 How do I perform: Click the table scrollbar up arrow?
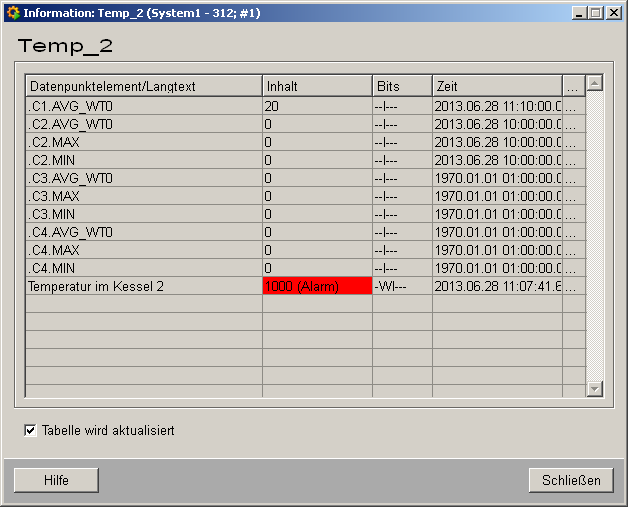point(595,83)
